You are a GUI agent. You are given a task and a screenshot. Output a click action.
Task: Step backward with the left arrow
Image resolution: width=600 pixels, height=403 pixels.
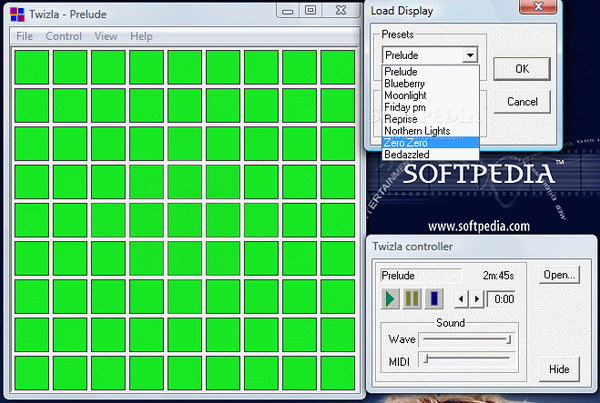point(461,299)
